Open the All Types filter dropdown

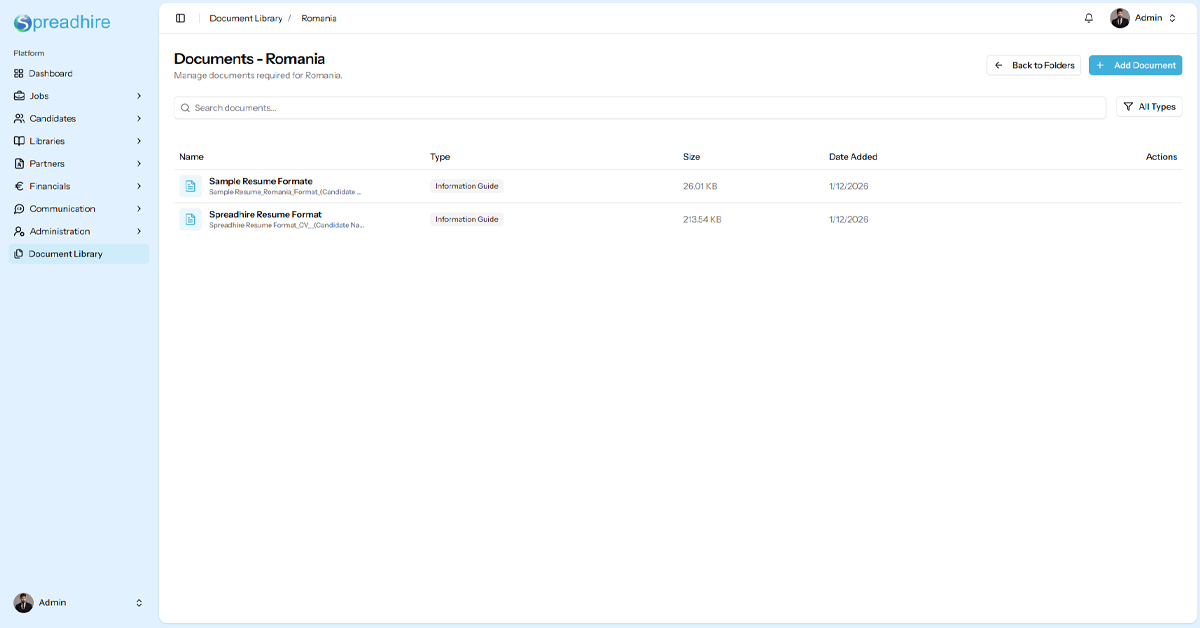(1149, 107)
